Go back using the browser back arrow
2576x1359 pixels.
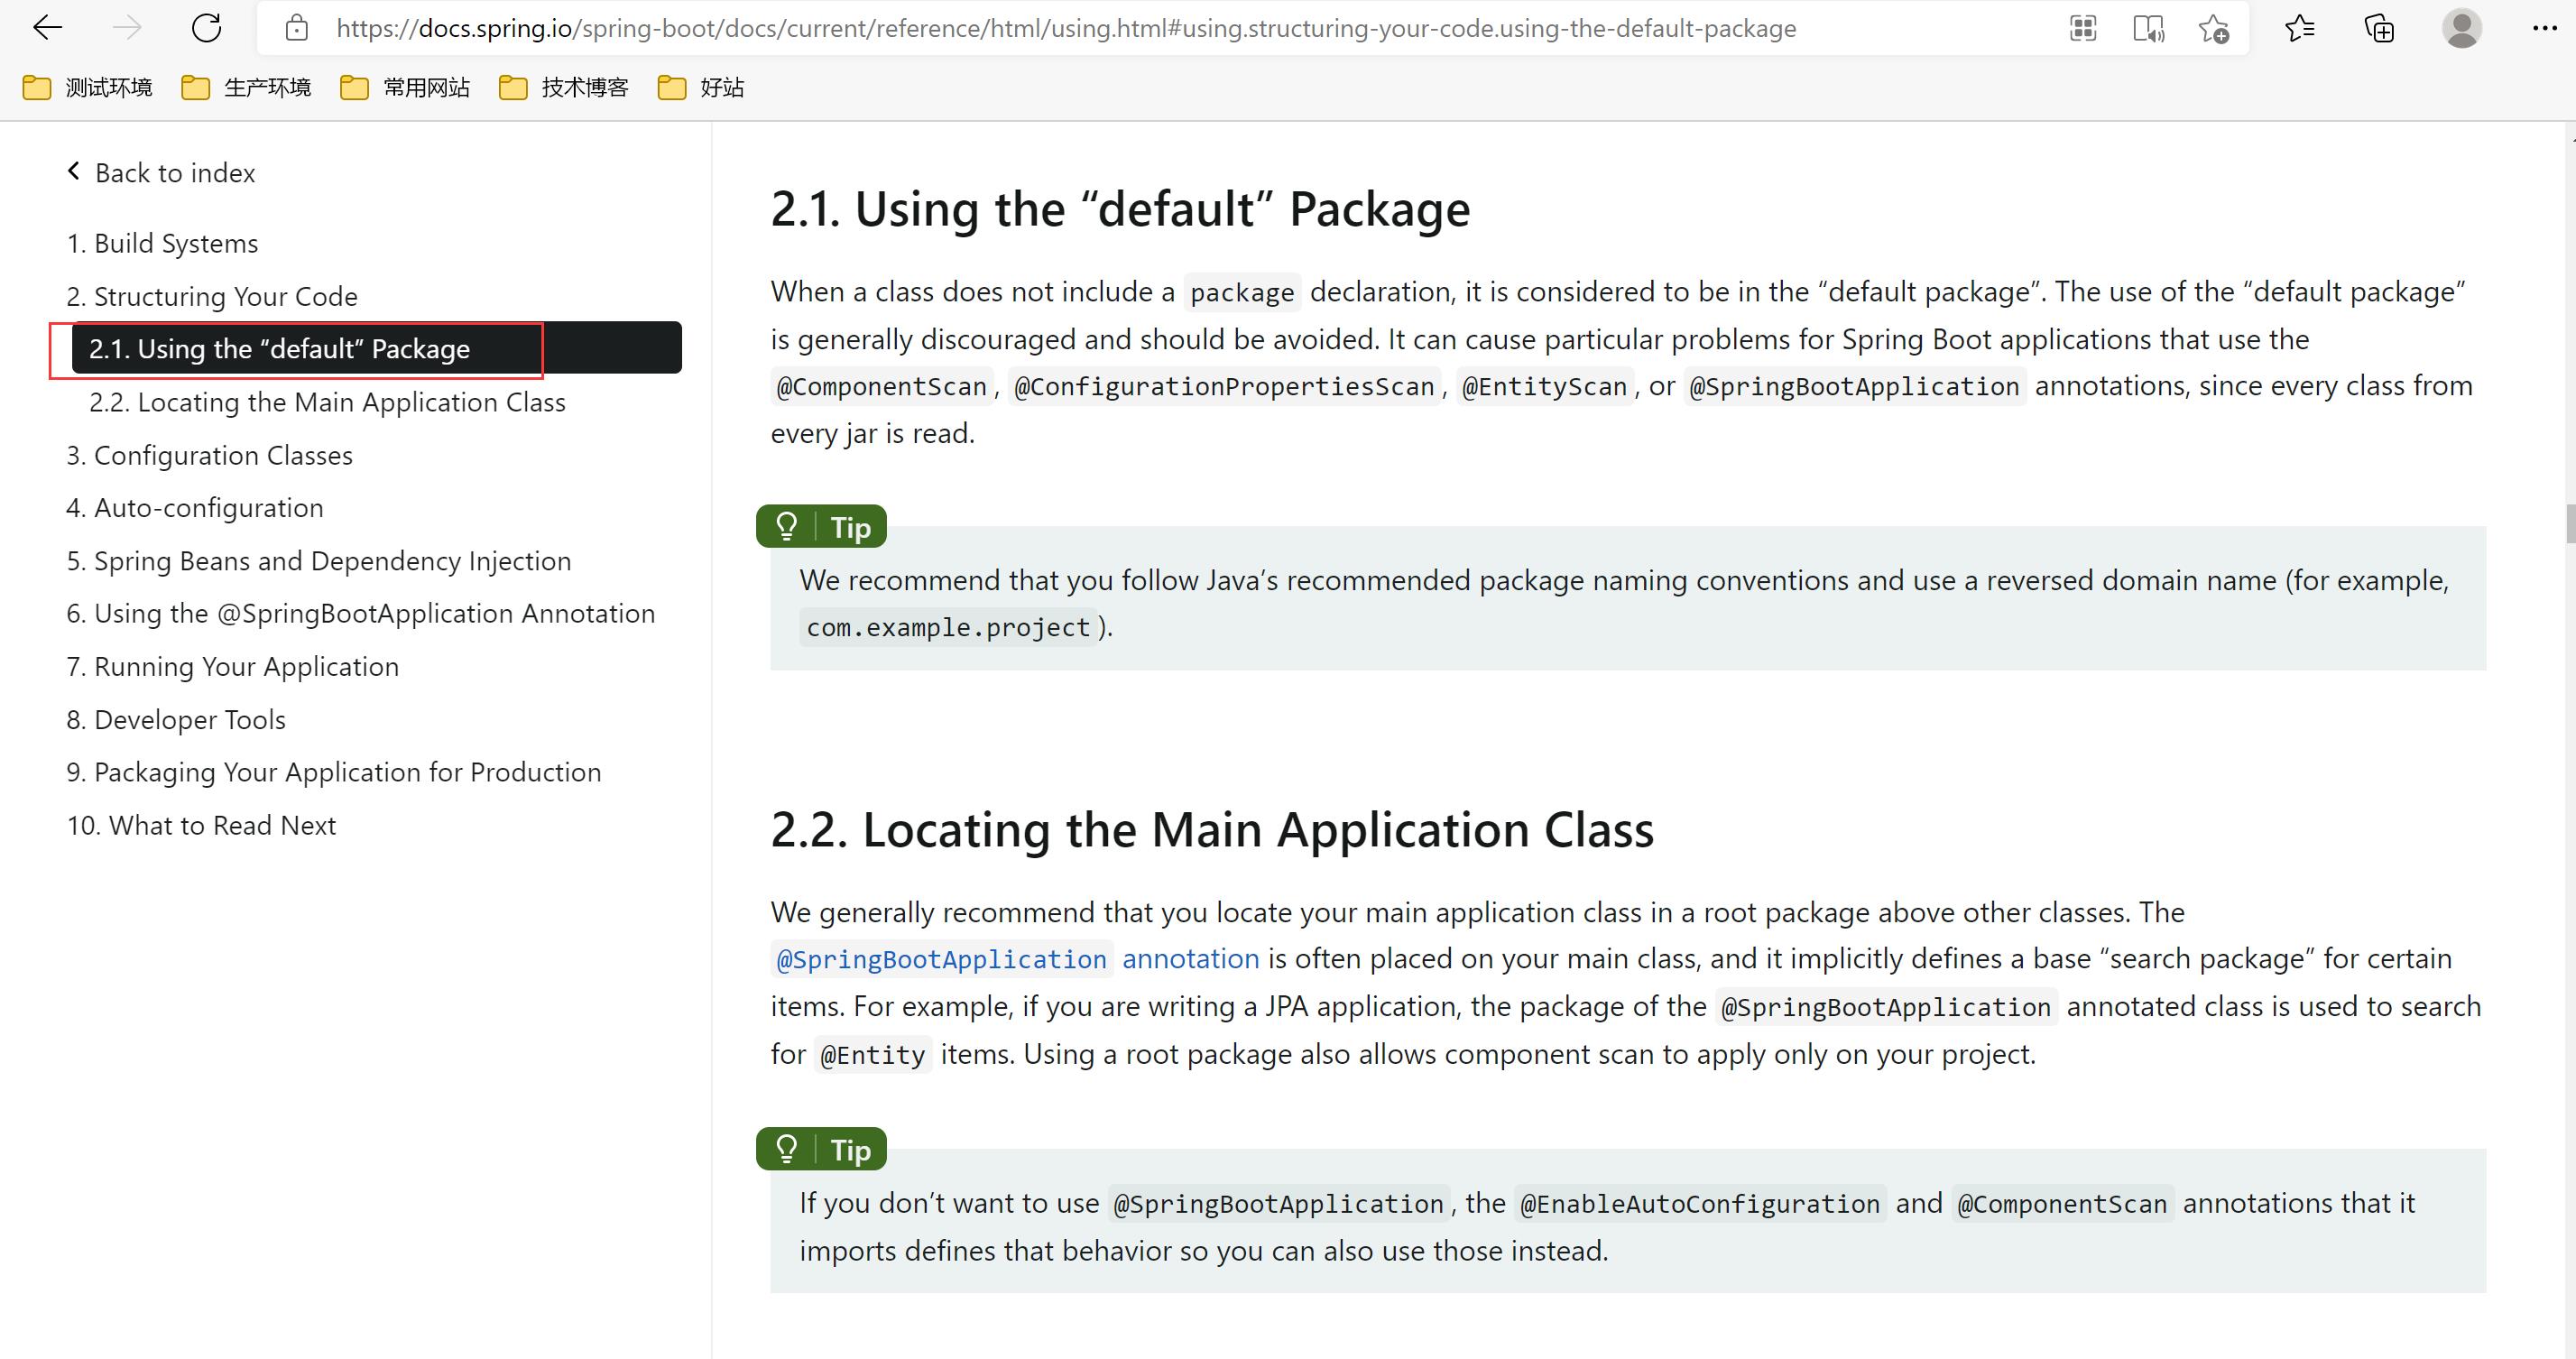click(x=48, y=28)
